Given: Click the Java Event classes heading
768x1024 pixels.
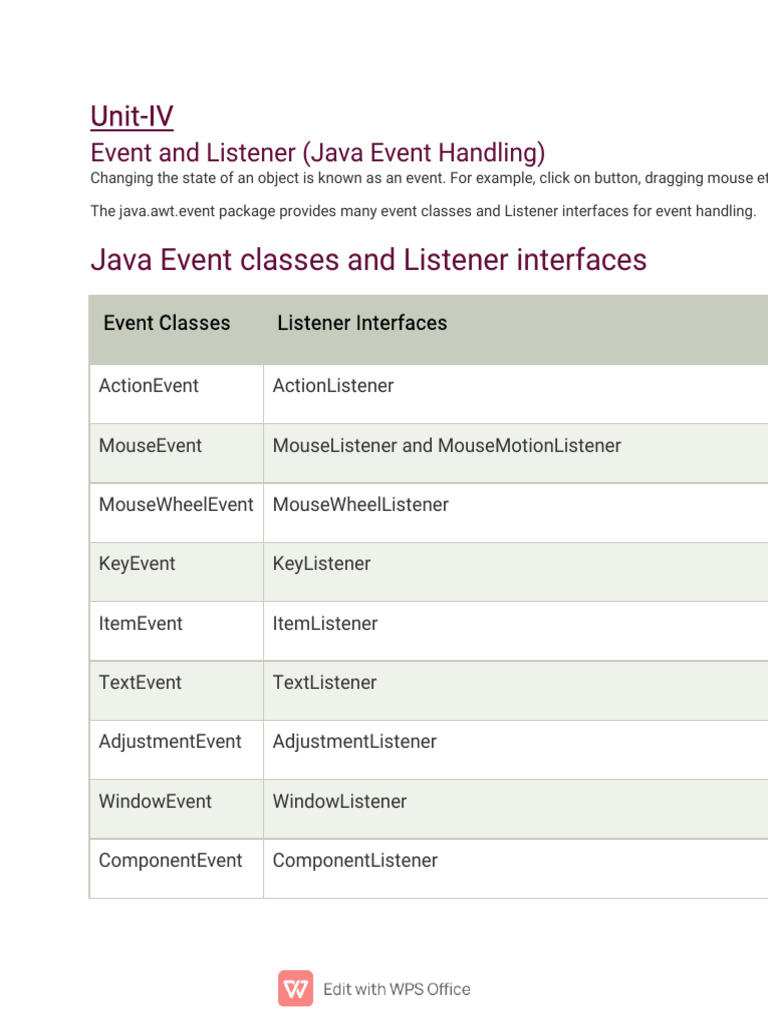Looking at the screenshot, I should tap(368, 260).
